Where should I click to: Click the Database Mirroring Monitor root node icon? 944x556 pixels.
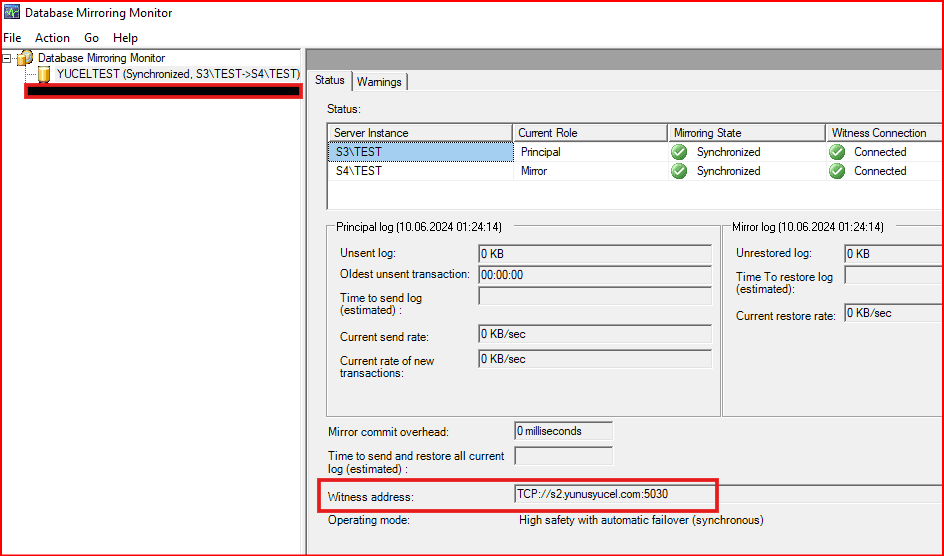click(25, 58)
